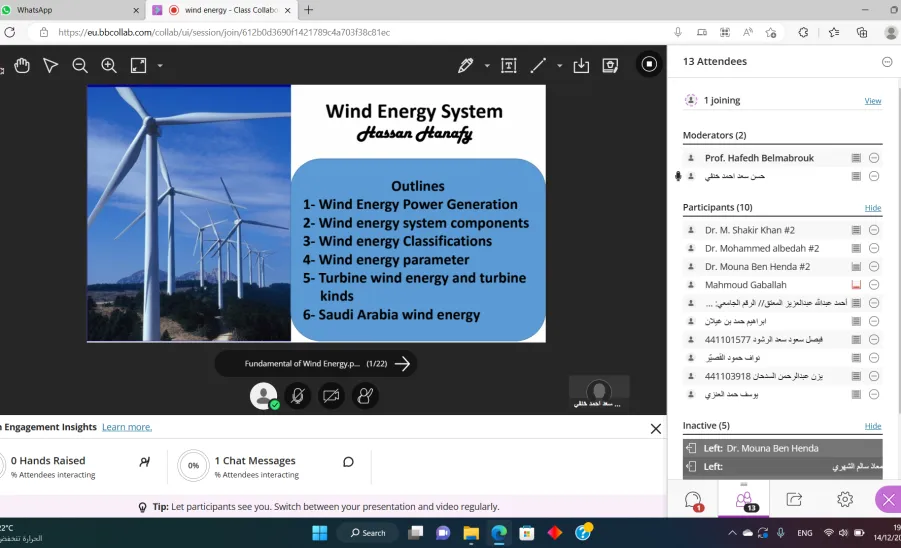901x548 pixels.
Task: Select the text annotation tool
Action: (509, 65)
